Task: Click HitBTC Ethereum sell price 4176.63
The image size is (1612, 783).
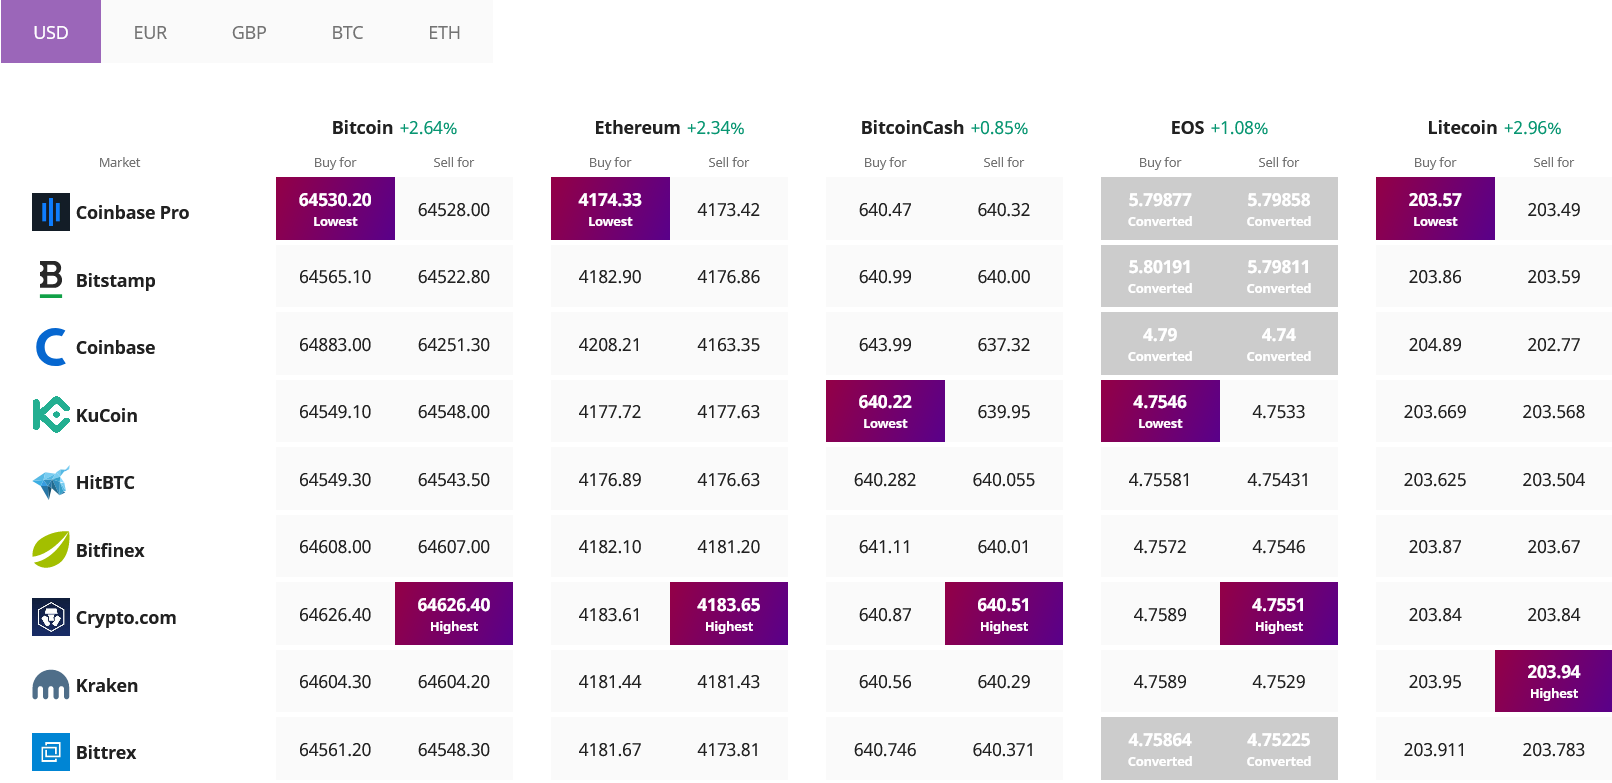Action: [729, 480]
